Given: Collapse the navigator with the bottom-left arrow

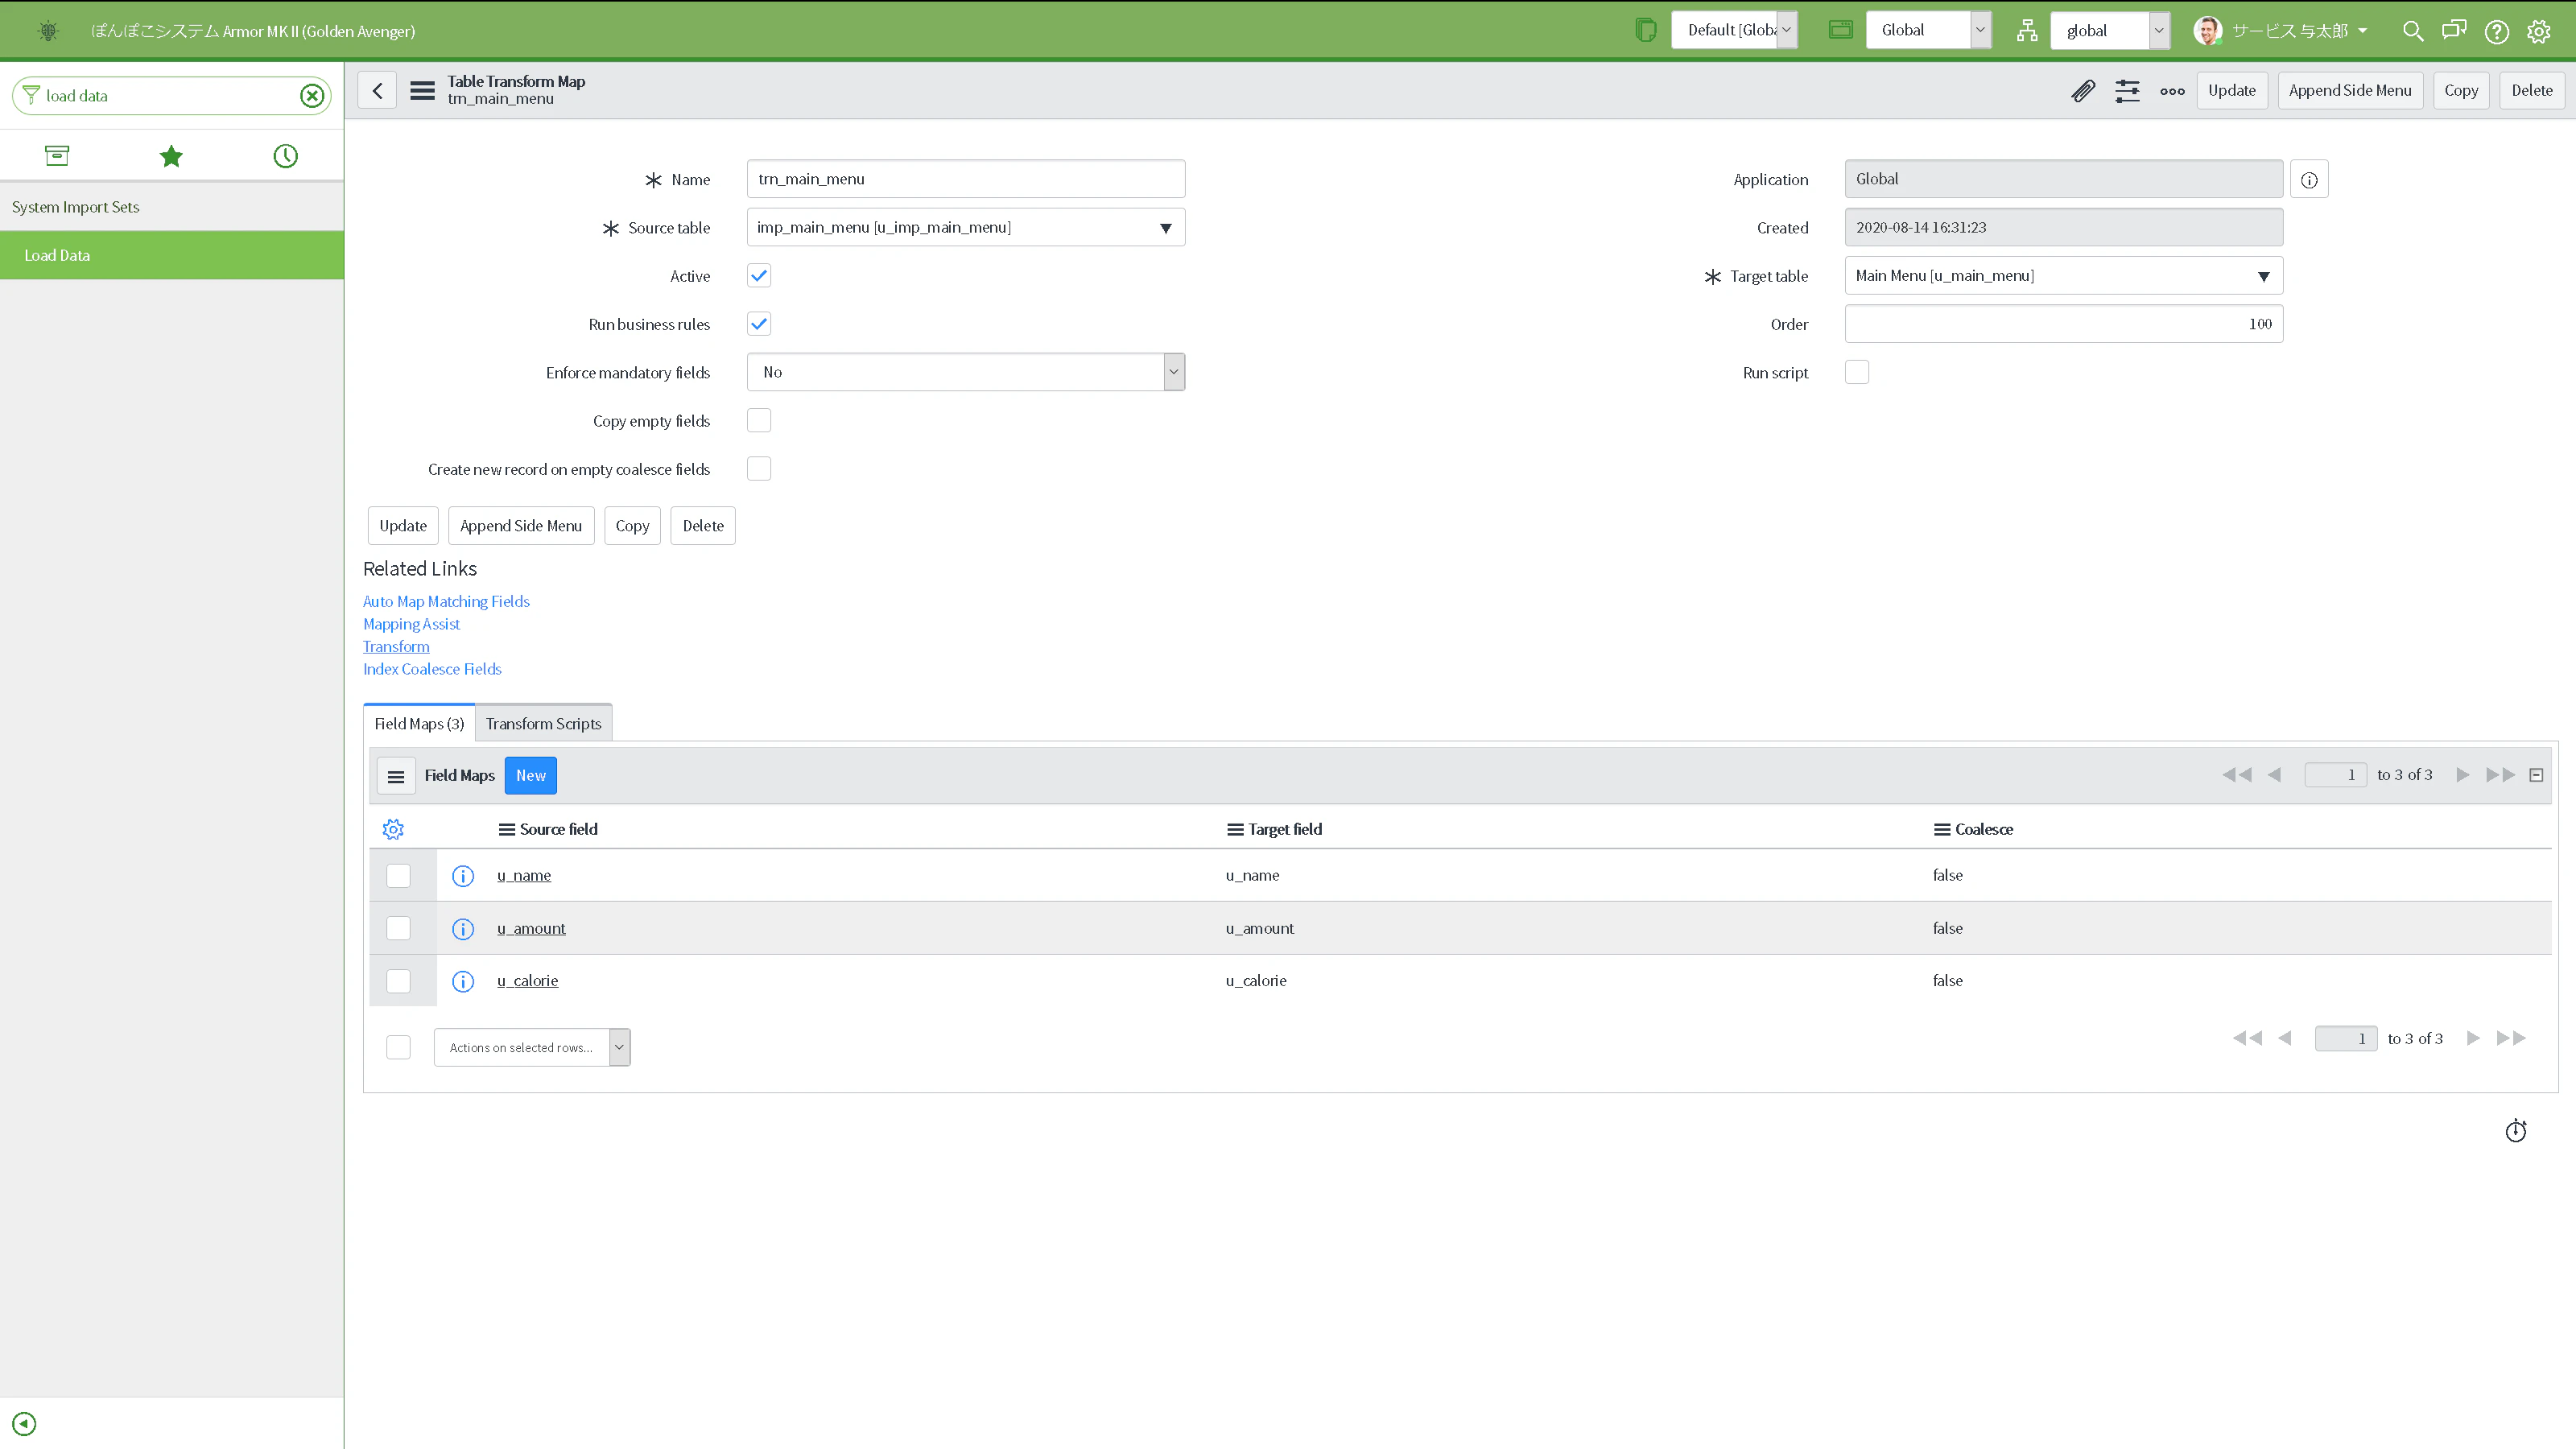Looking at the screenshot, I should pos(24,1423).
